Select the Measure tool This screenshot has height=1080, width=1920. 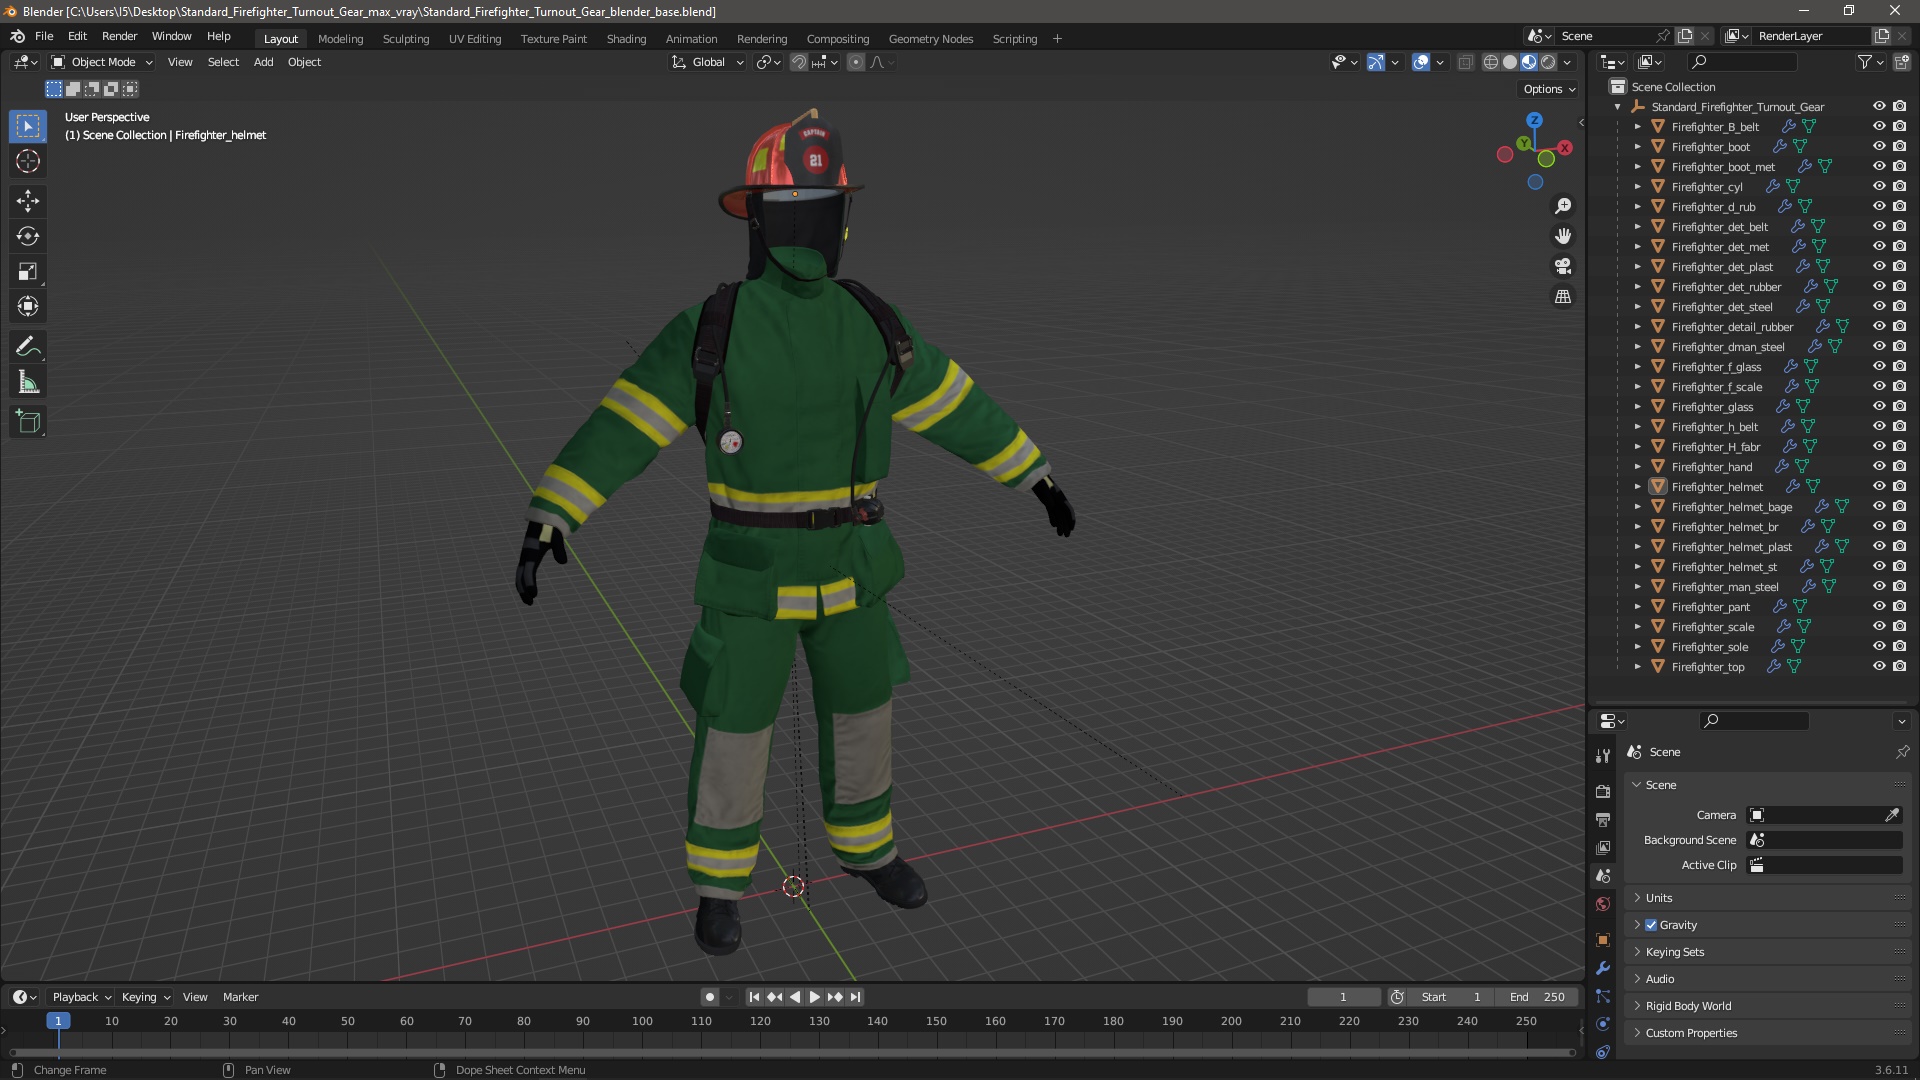[28, 383]
